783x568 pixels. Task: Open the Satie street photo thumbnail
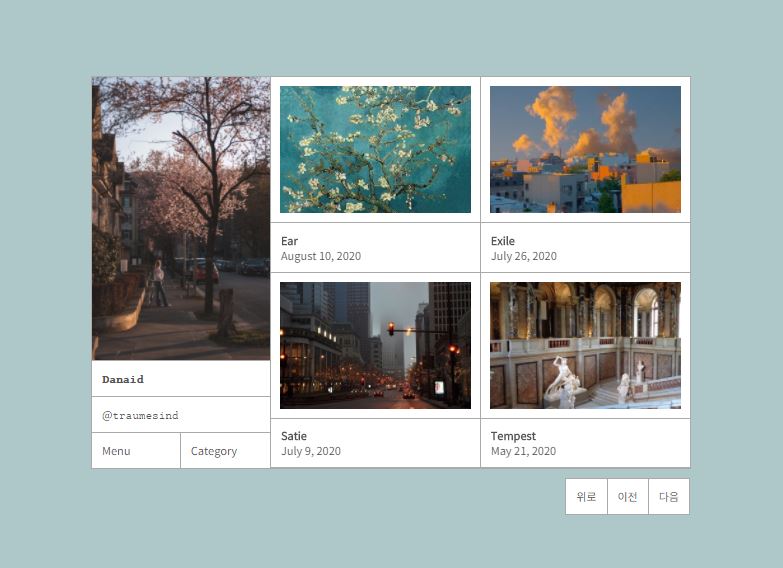point(375,345)
